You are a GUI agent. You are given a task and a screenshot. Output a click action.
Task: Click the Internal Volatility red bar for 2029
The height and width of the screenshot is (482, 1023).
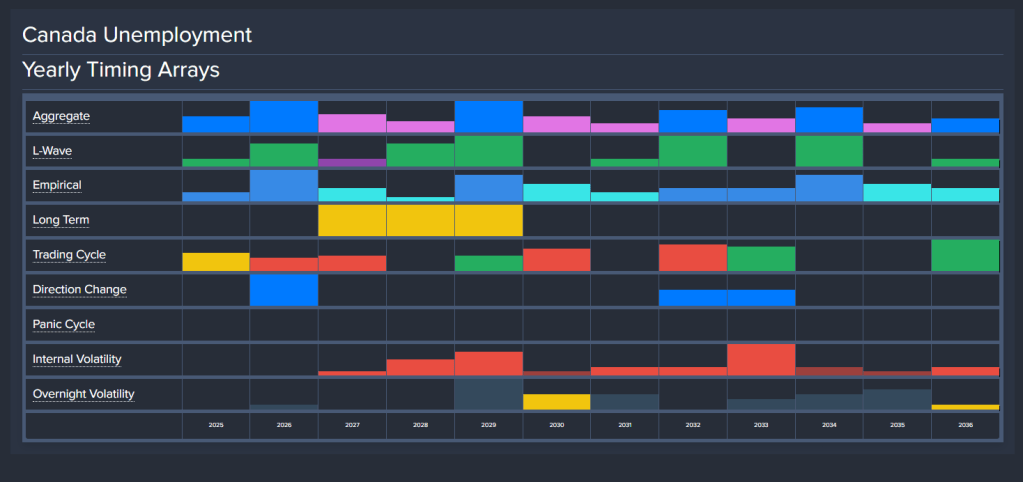[489, 363]
